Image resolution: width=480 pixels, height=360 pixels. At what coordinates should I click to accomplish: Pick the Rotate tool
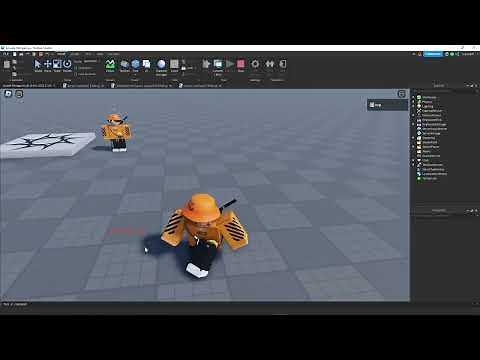tap(67, 65)
